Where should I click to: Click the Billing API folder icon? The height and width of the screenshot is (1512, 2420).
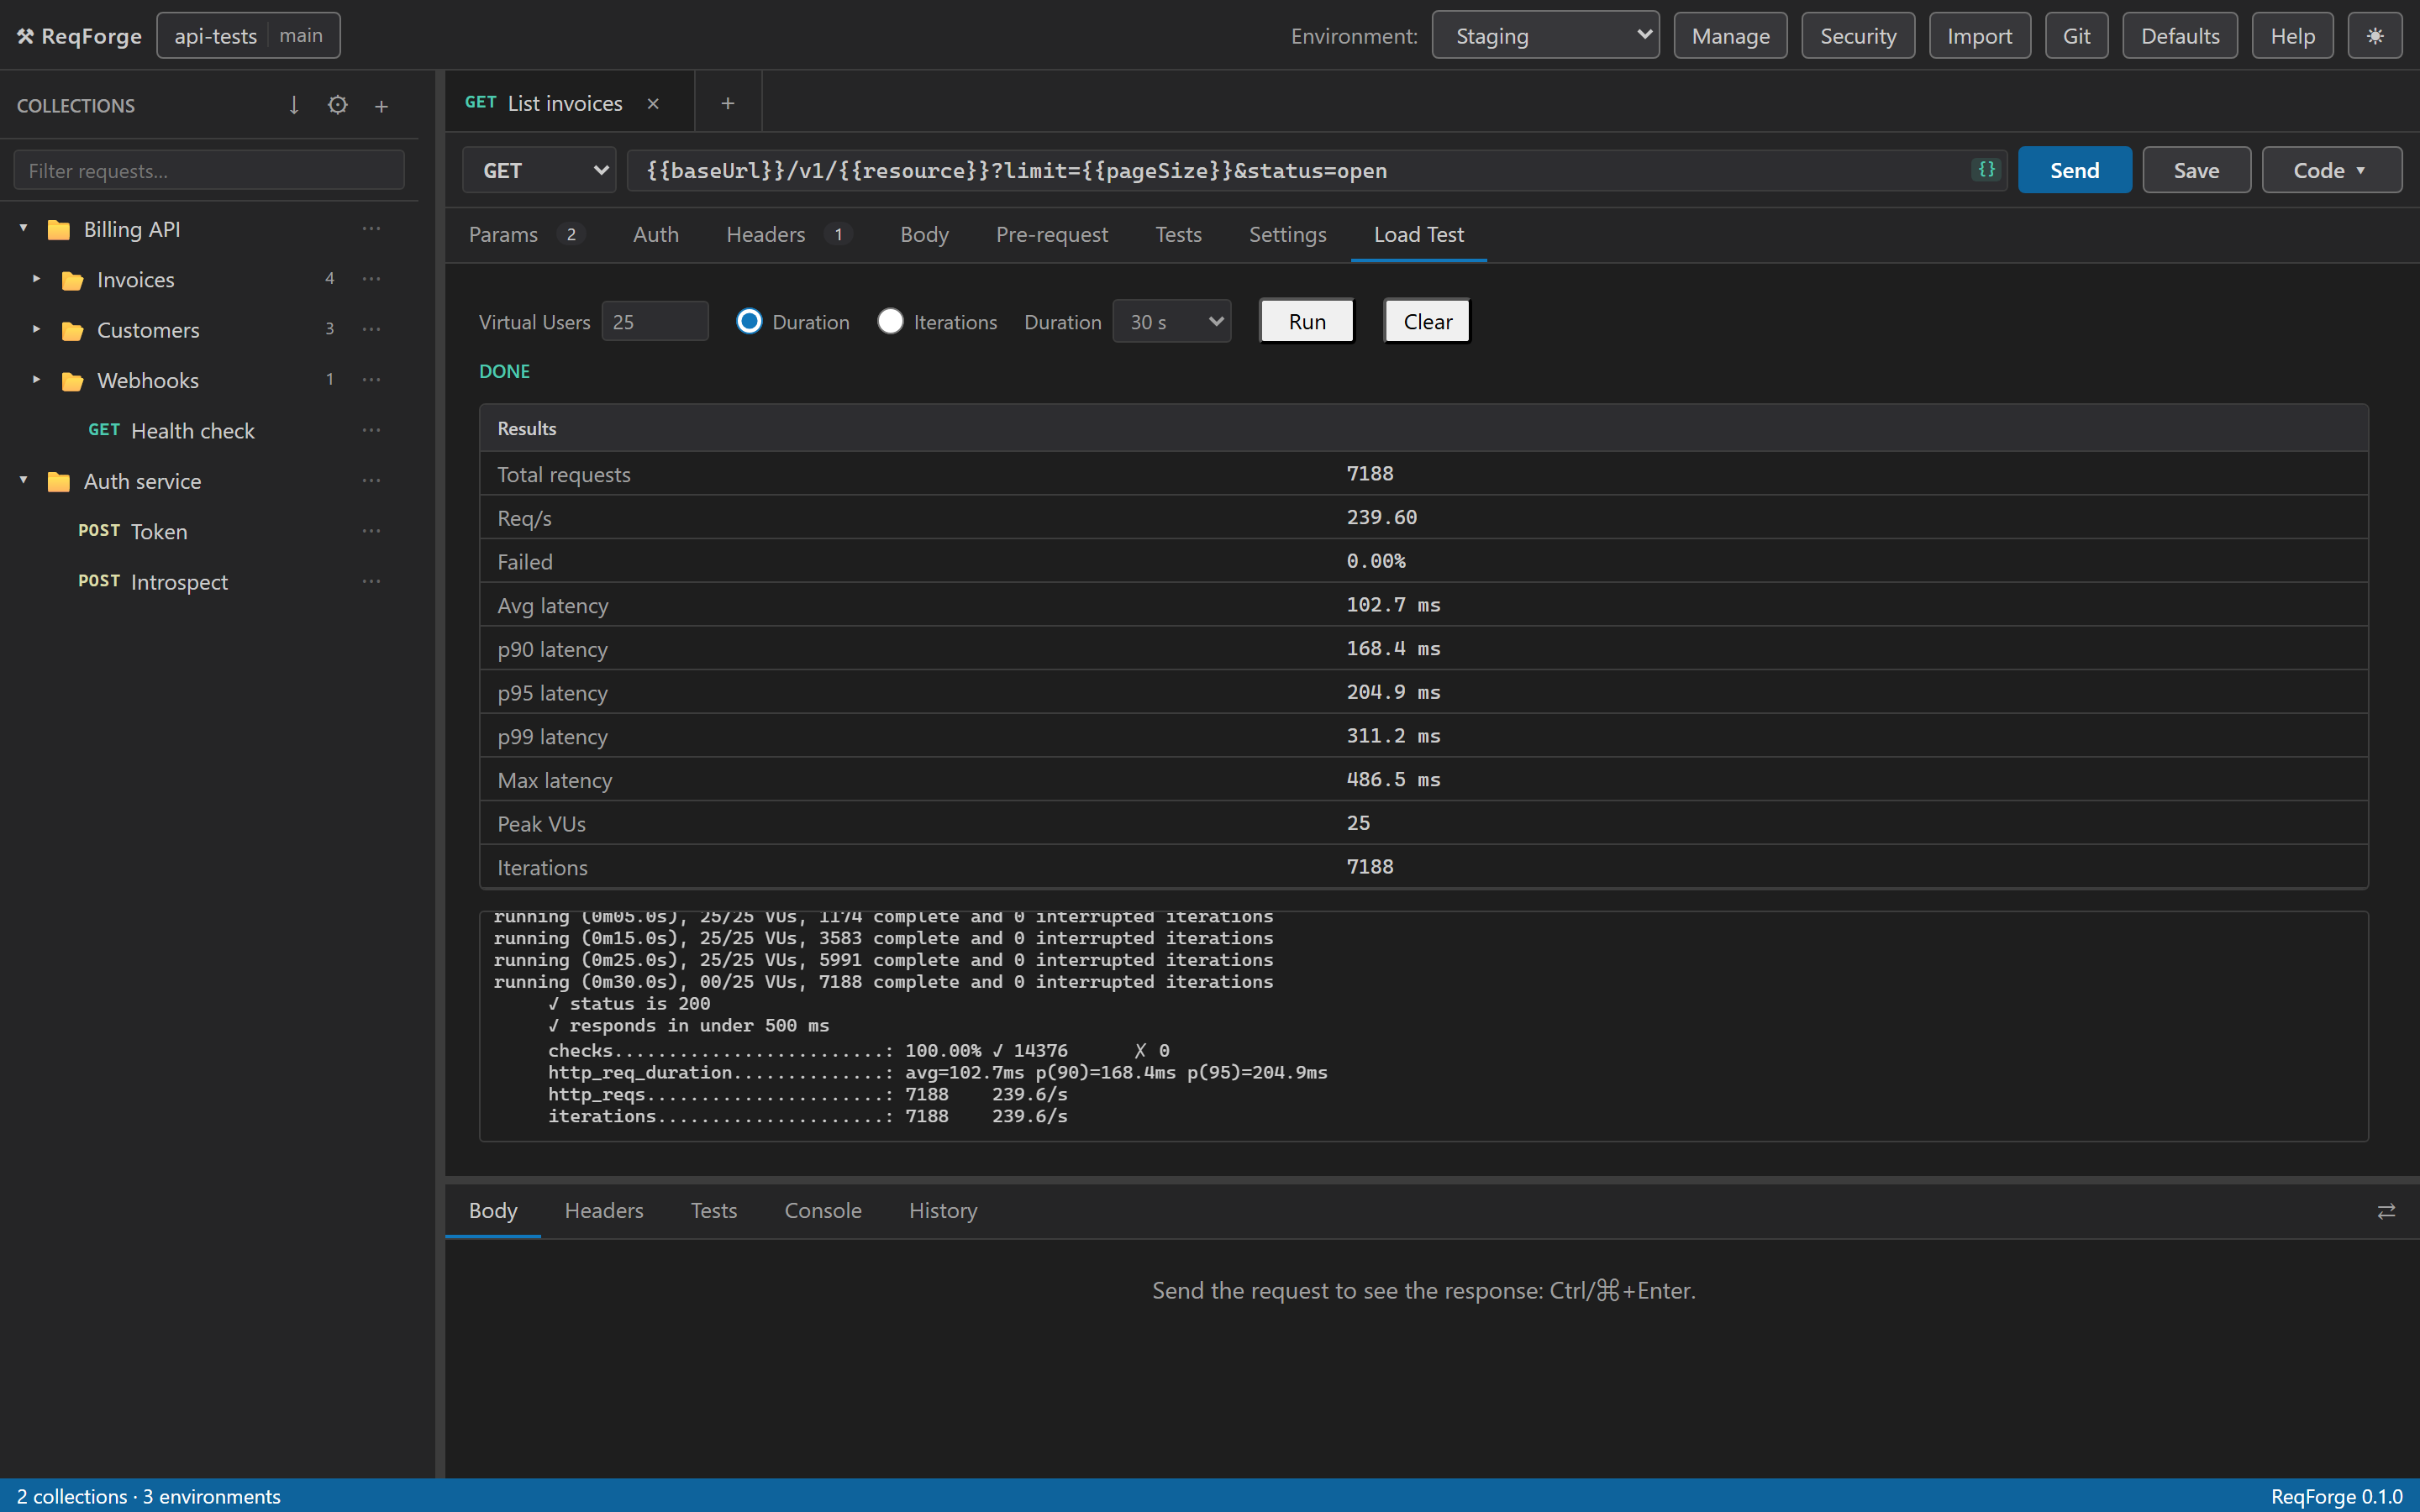pos(59,230)
